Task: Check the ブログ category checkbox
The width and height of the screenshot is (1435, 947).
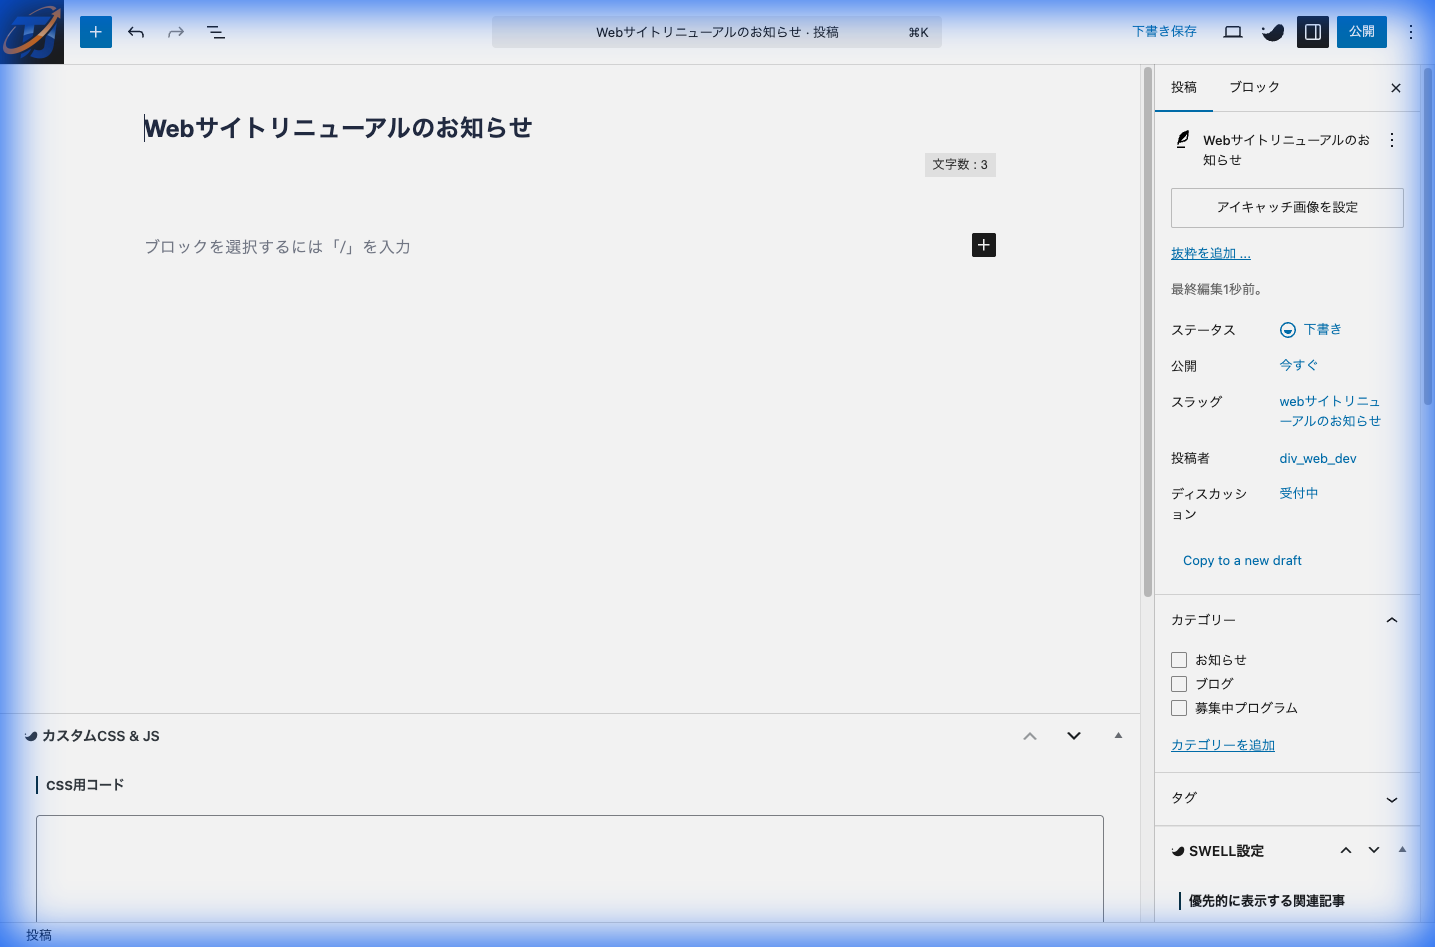Action: [1179, 683]
